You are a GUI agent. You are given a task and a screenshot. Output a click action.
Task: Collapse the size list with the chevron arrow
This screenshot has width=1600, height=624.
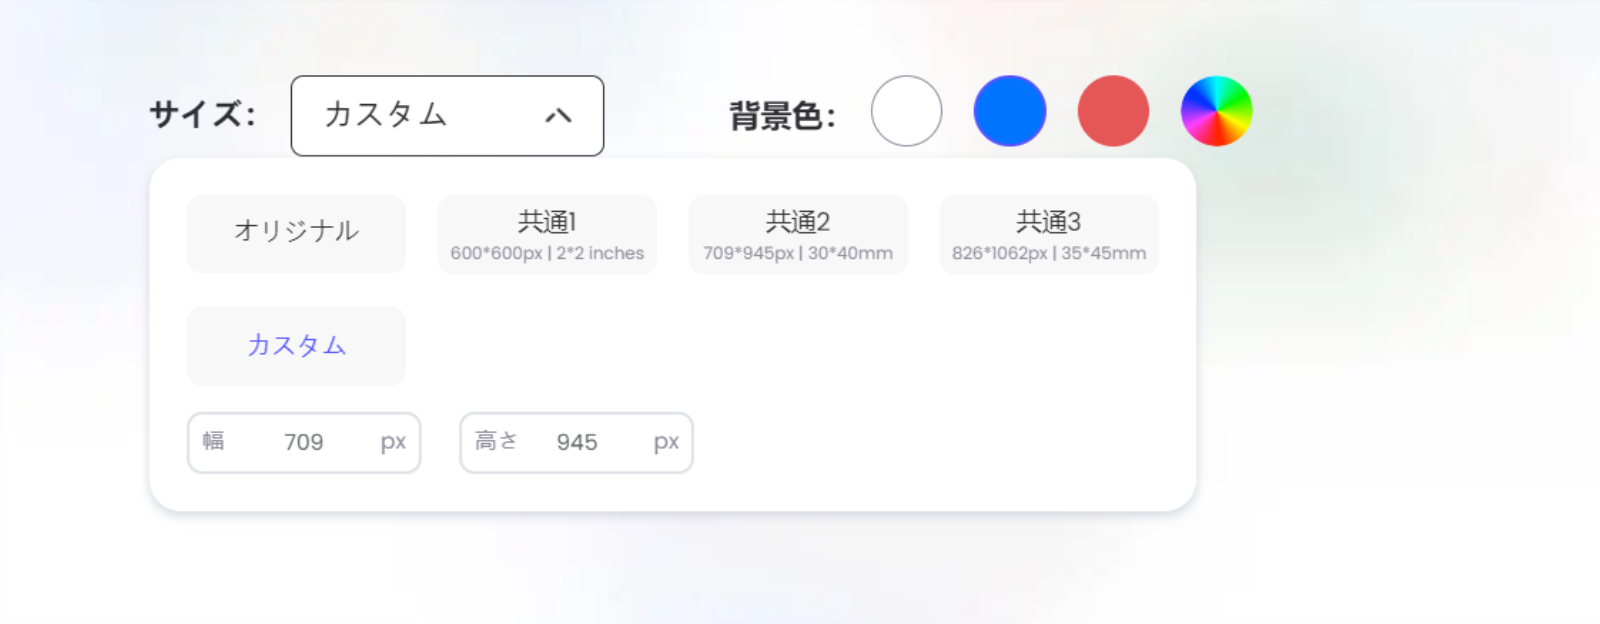pos(558,116)
